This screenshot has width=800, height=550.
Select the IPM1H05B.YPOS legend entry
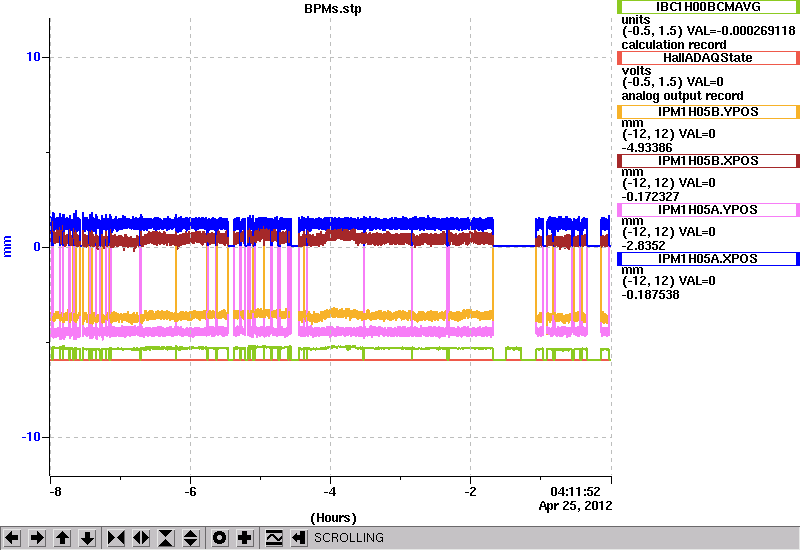(708, 112)
